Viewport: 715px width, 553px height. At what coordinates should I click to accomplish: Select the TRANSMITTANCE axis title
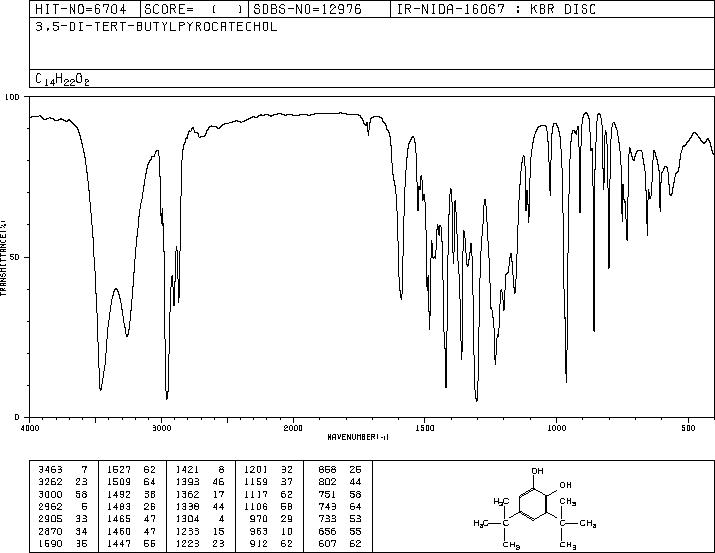[x=3, y=257]
